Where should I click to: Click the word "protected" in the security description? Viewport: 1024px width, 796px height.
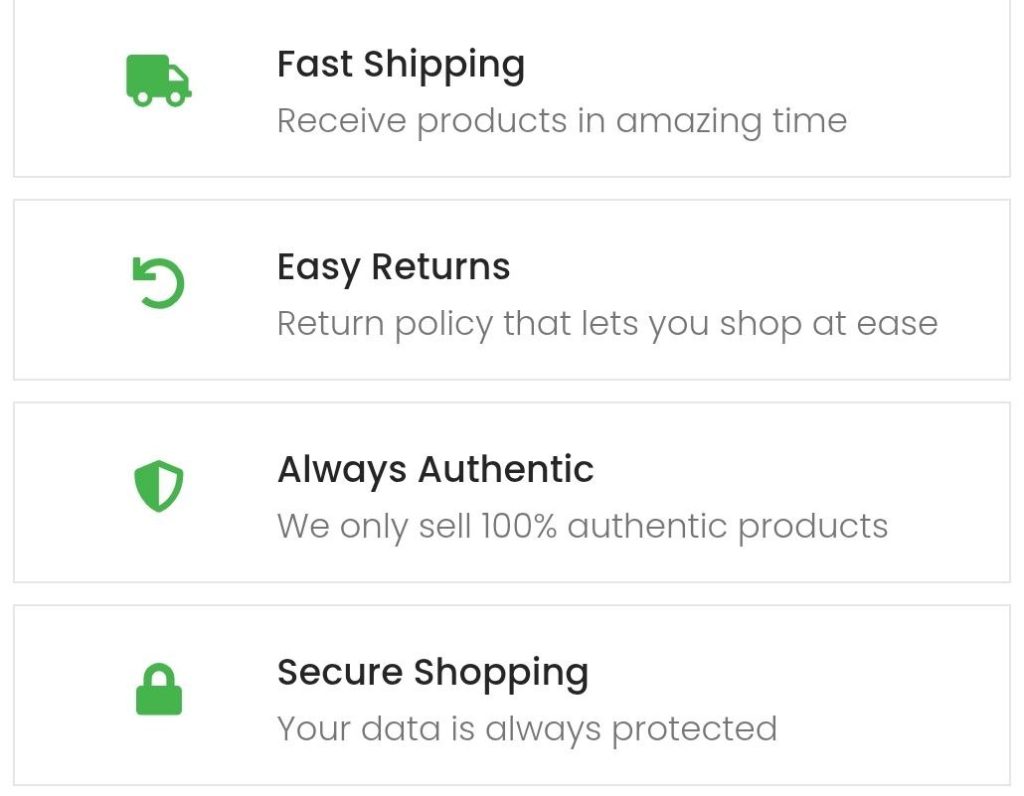click(694, 728)
